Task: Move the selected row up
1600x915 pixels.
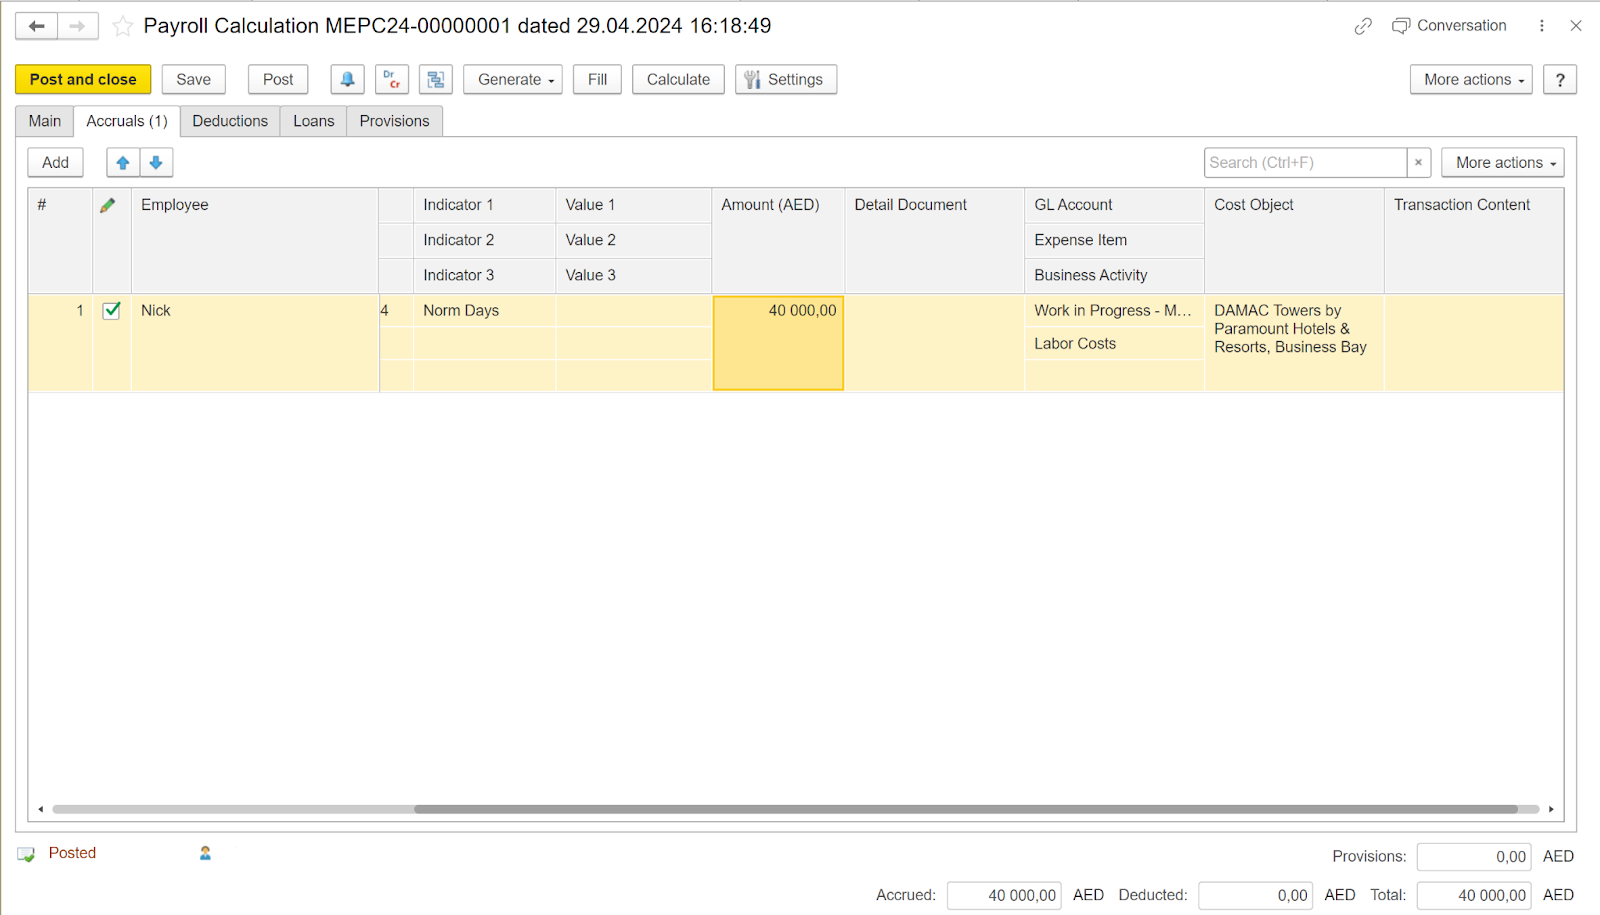Action: point(122,162)
